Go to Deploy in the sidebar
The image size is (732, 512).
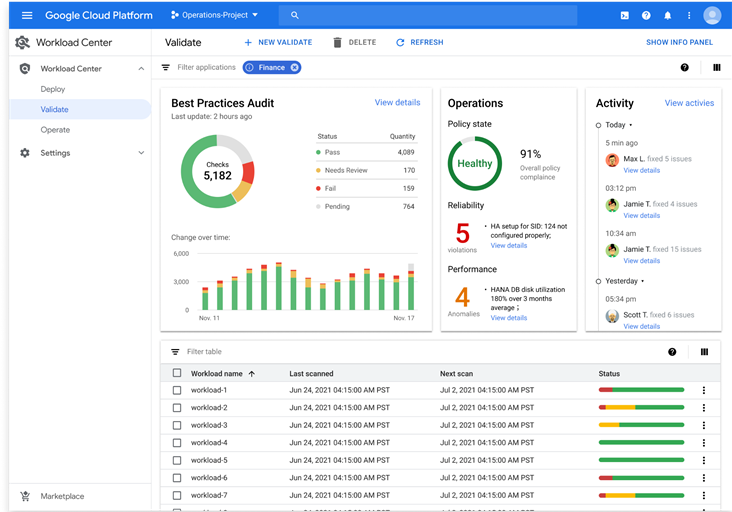pos(53,89)
